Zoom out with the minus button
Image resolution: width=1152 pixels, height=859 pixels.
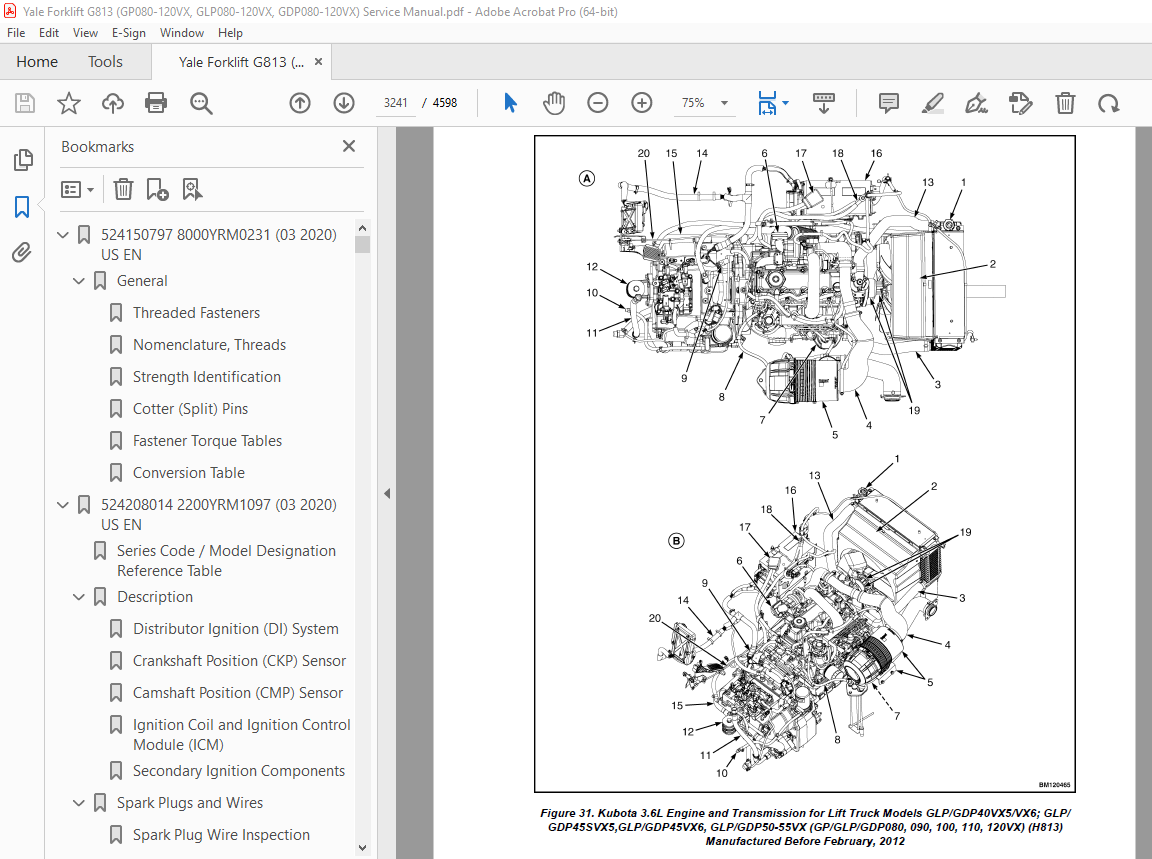pos(597,103)
